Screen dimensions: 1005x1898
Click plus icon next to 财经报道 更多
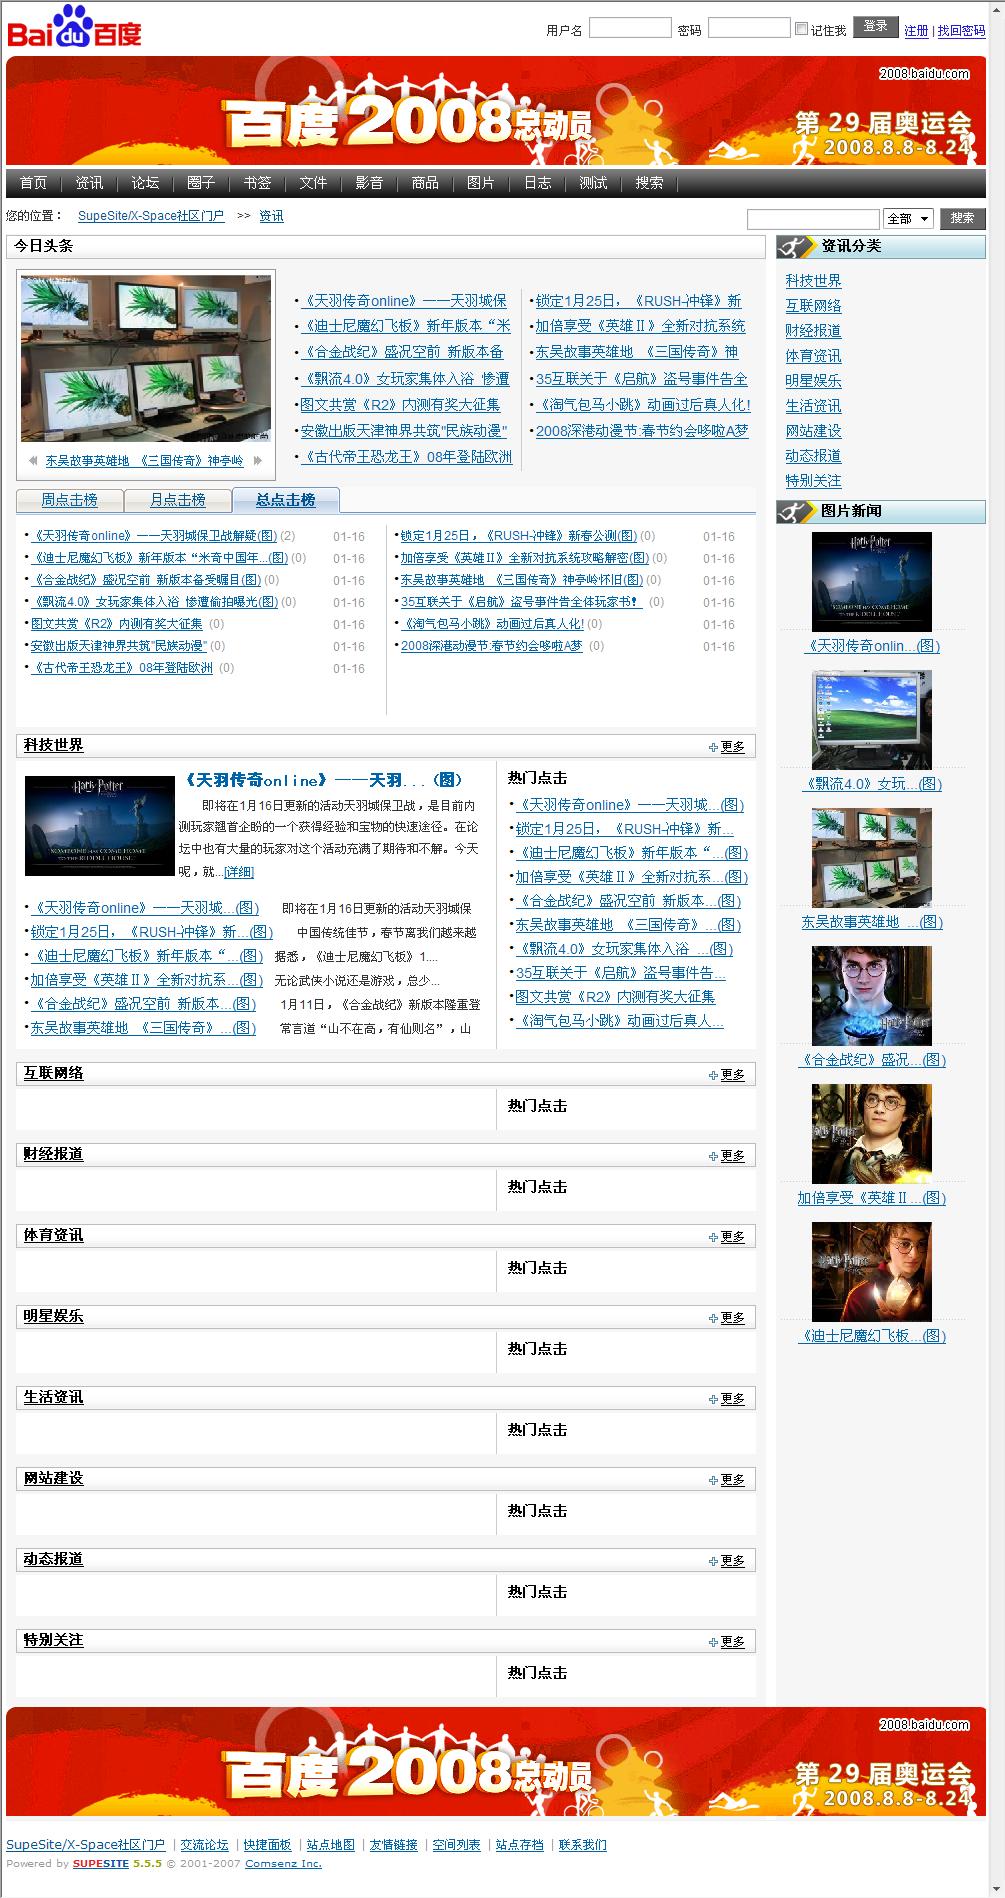[713, 1156]
